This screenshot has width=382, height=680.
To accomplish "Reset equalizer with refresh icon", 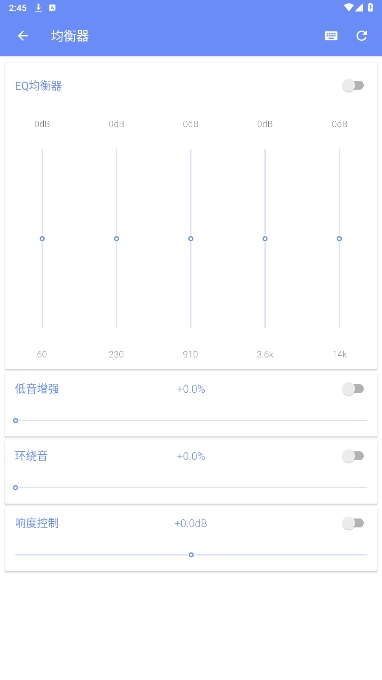I will point(362,36).
